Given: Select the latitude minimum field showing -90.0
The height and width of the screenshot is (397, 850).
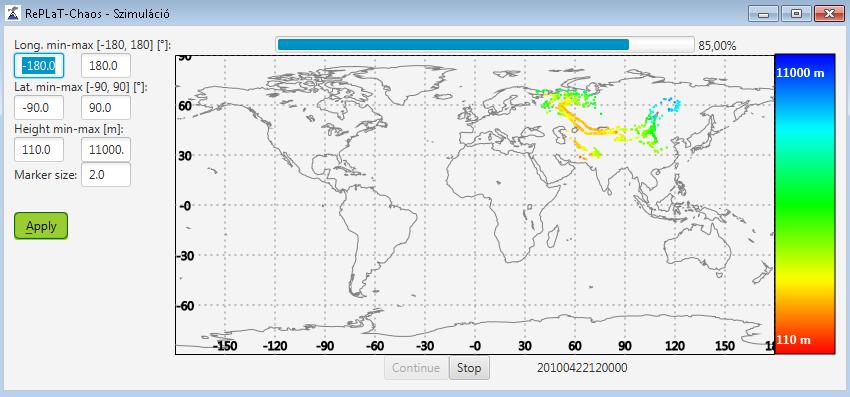Looking at the screenshot, I should [39, 107].
